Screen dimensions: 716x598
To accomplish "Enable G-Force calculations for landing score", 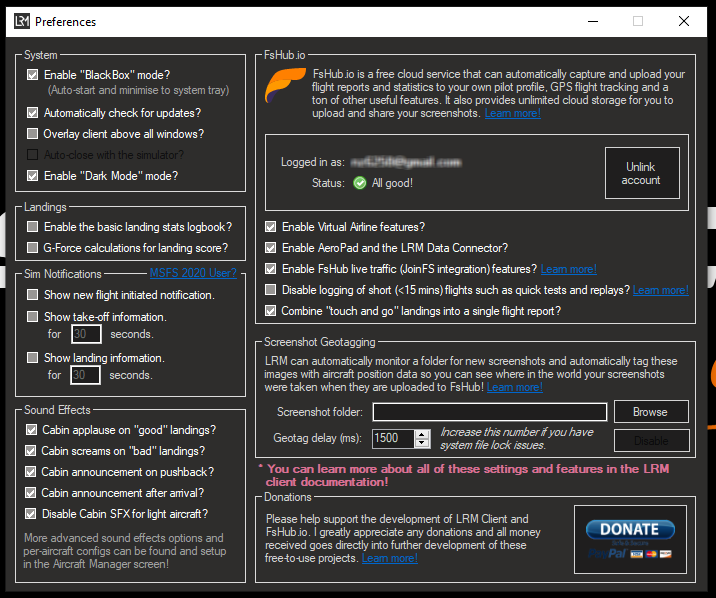I will pos(32,247).
